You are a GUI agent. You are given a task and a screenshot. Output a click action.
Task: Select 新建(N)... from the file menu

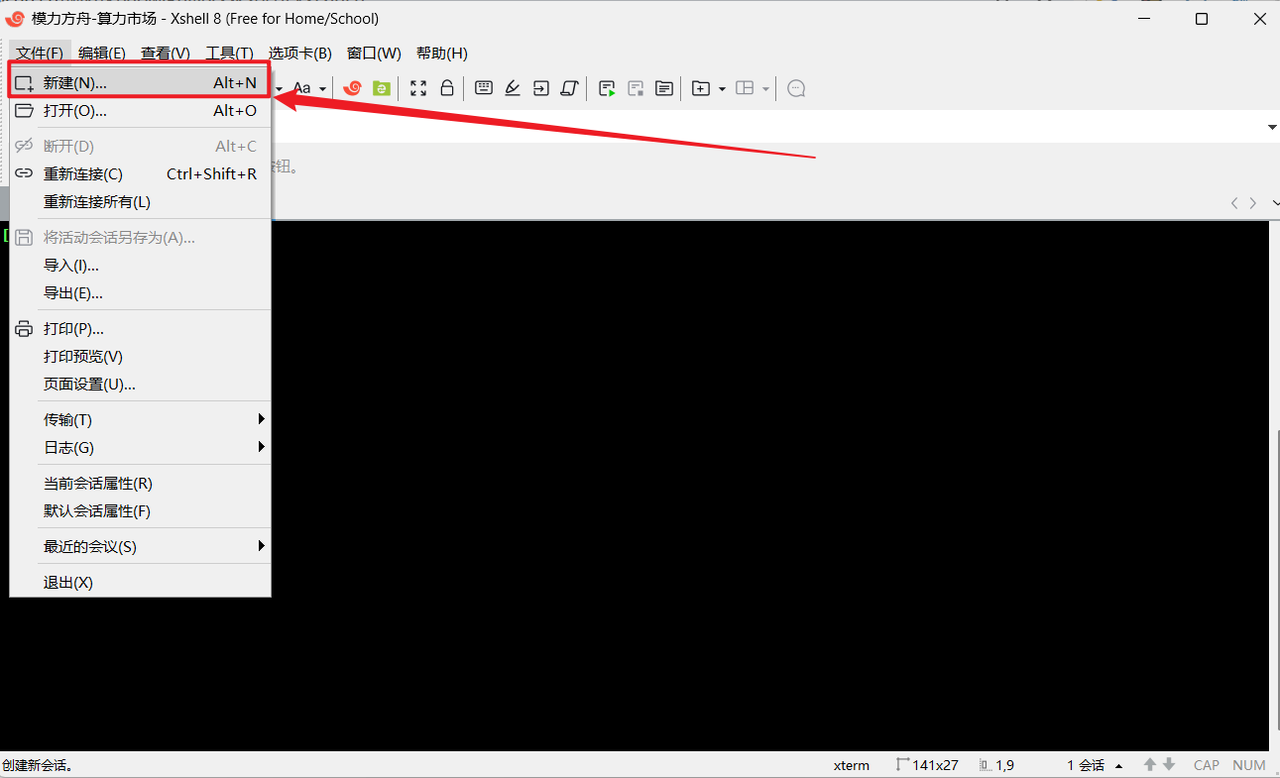pyautogui.click(x=140, y=83)
